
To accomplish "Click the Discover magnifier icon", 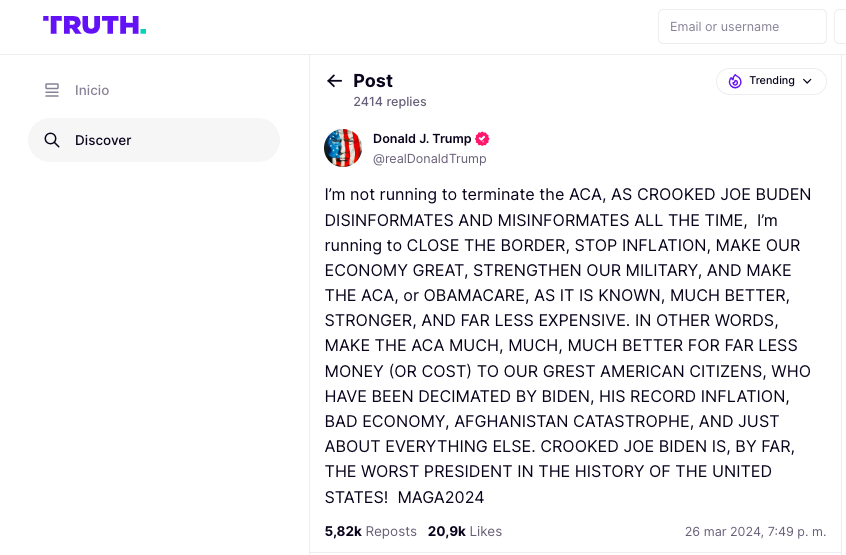I will [52, 140].
